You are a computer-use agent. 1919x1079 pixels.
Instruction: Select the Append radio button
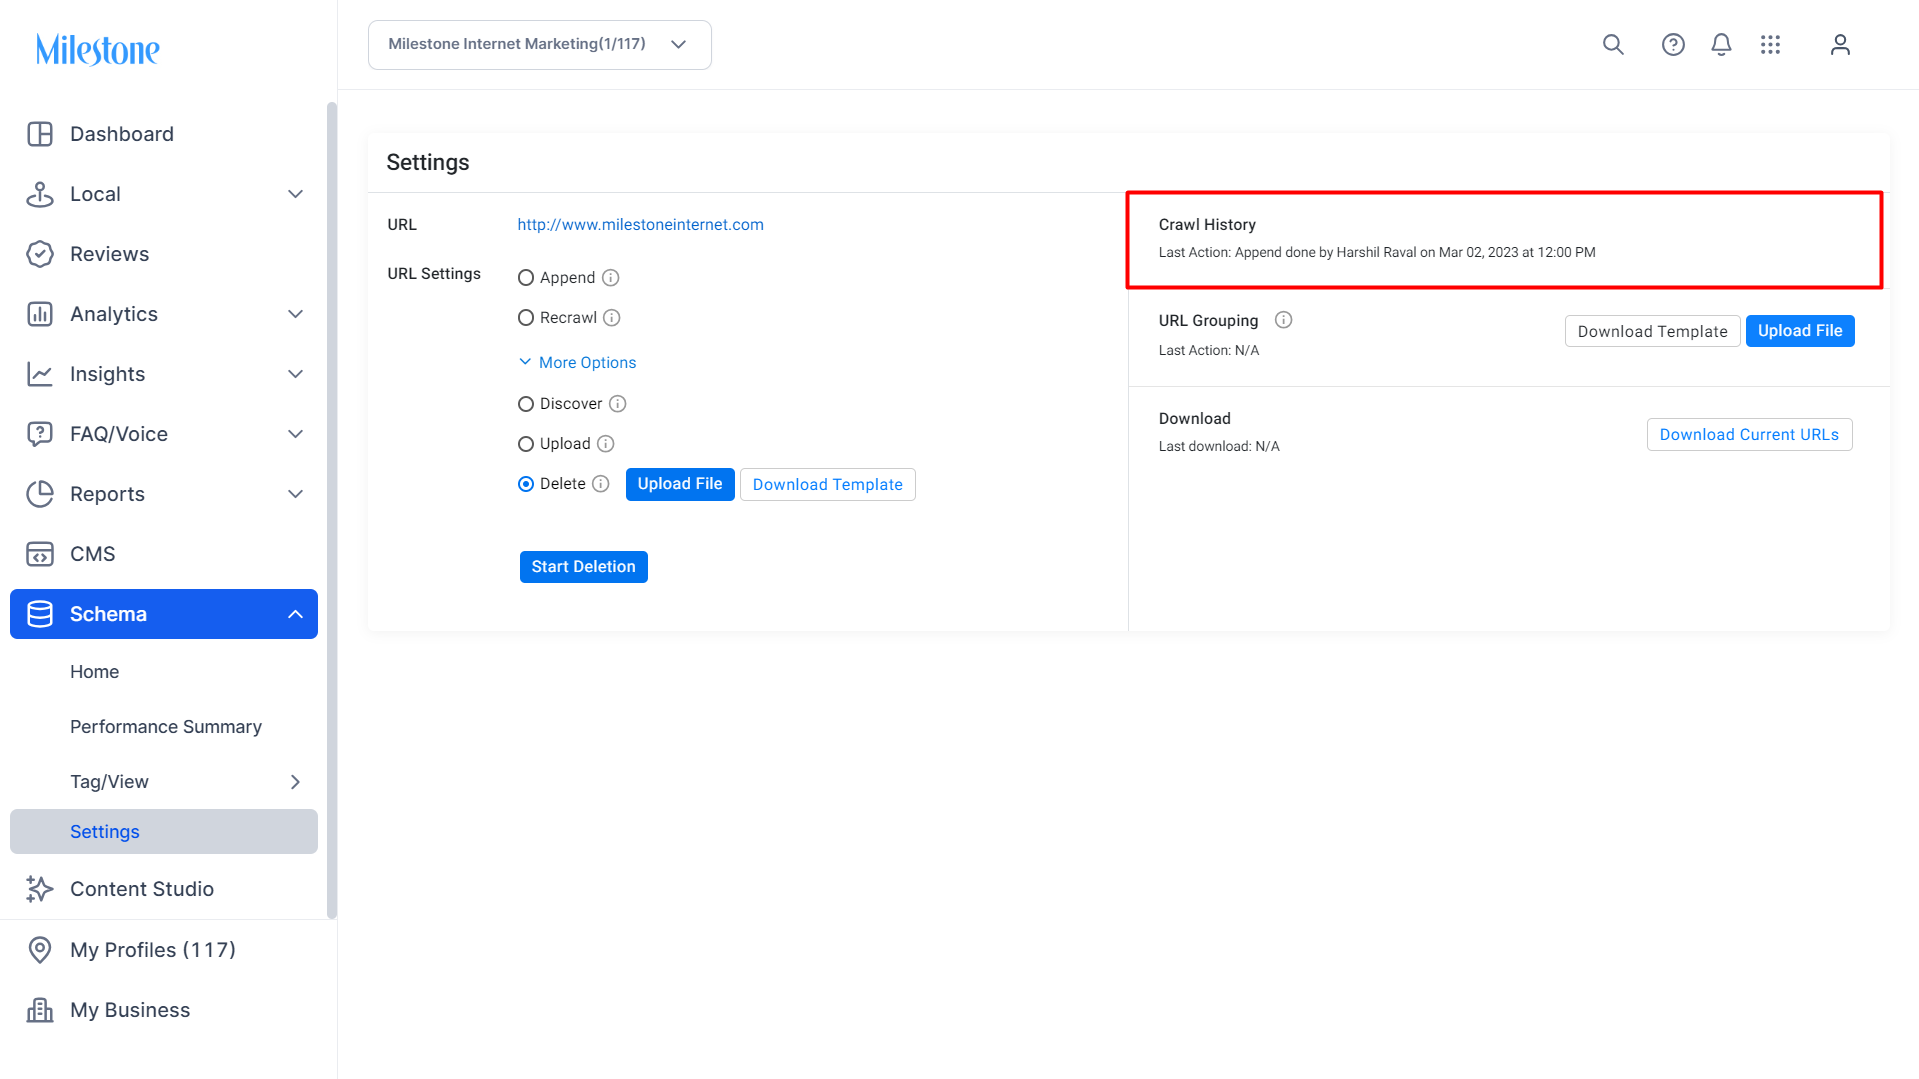tap(526, 278)
